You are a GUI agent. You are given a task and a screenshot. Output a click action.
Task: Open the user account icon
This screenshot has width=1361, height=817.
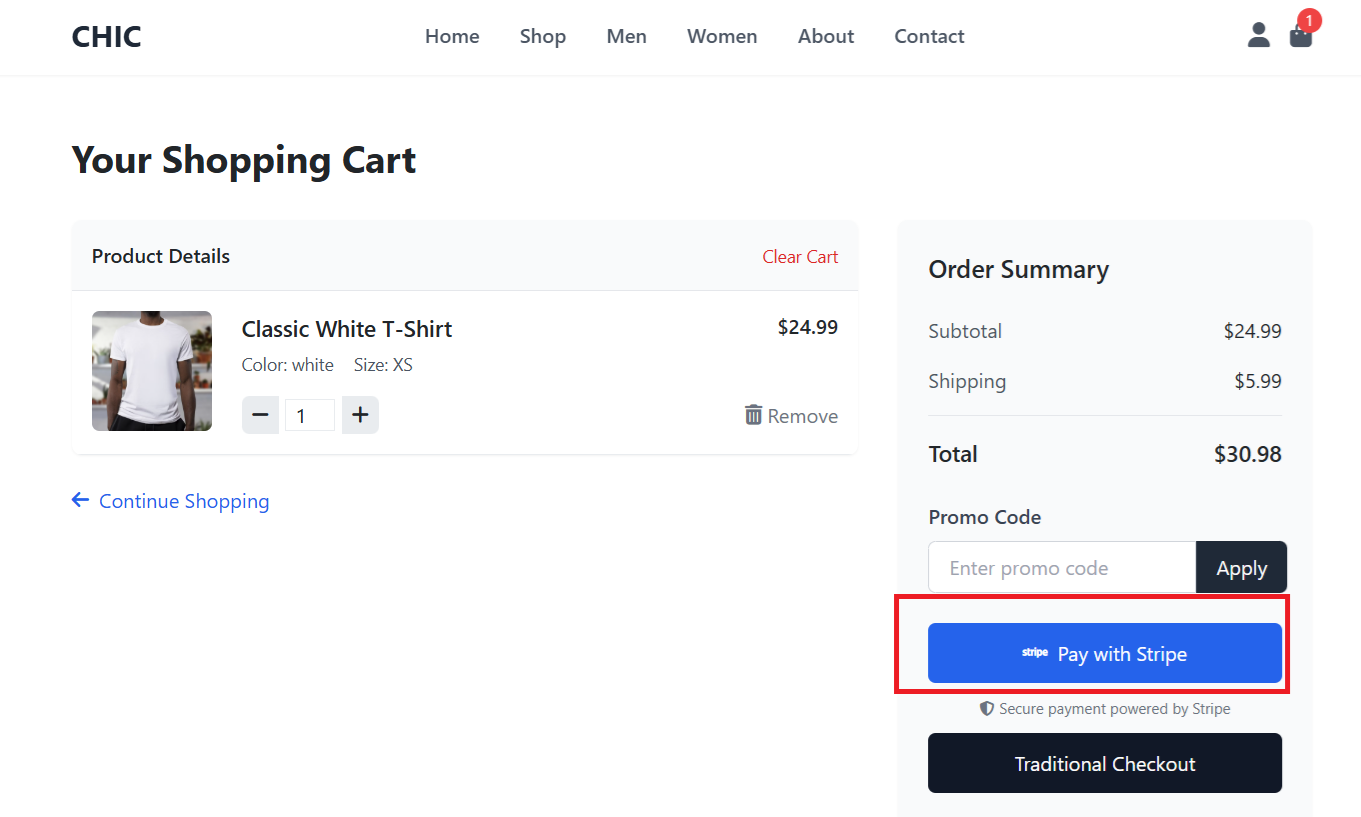(x=1258, y=36)
